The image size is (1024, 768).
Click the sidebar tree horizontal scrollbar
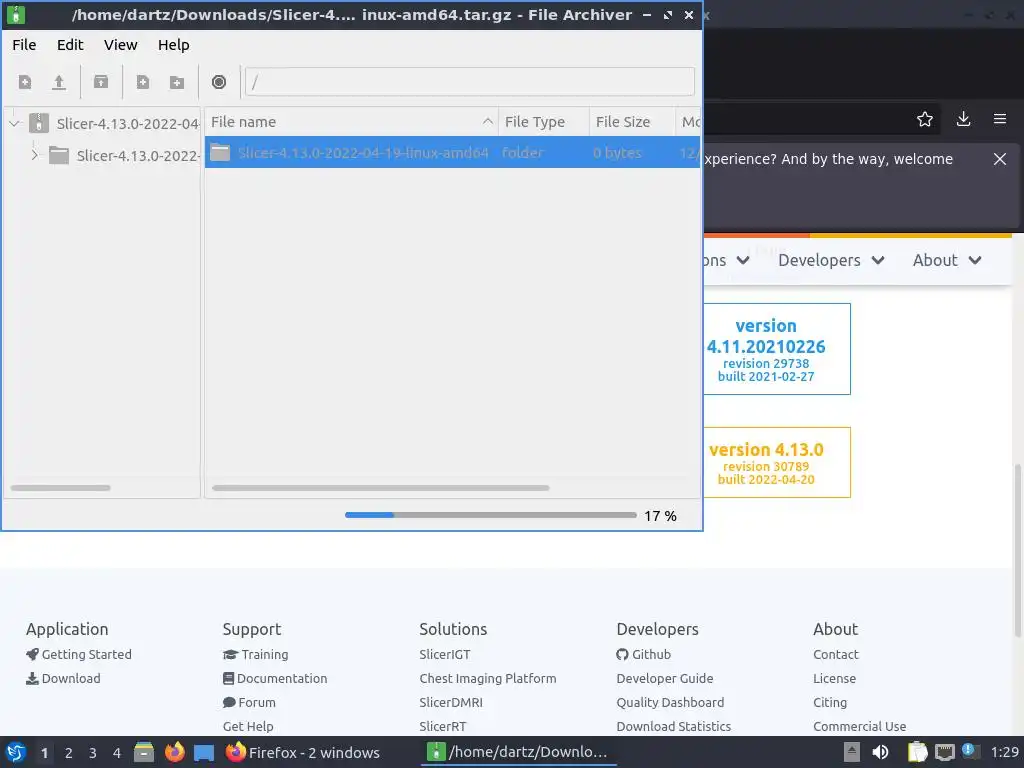pyautogui.click(x=61, y=488)
